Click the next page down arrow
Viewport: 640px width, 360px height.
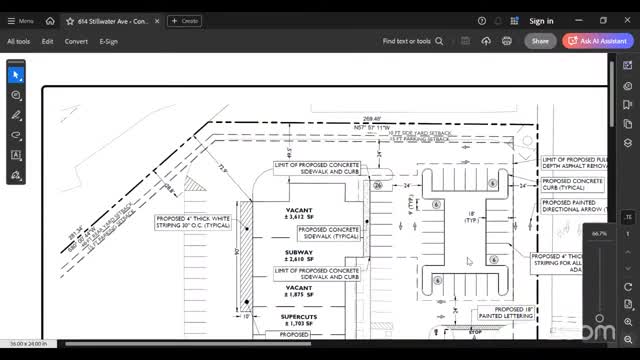tap(628, 268)
